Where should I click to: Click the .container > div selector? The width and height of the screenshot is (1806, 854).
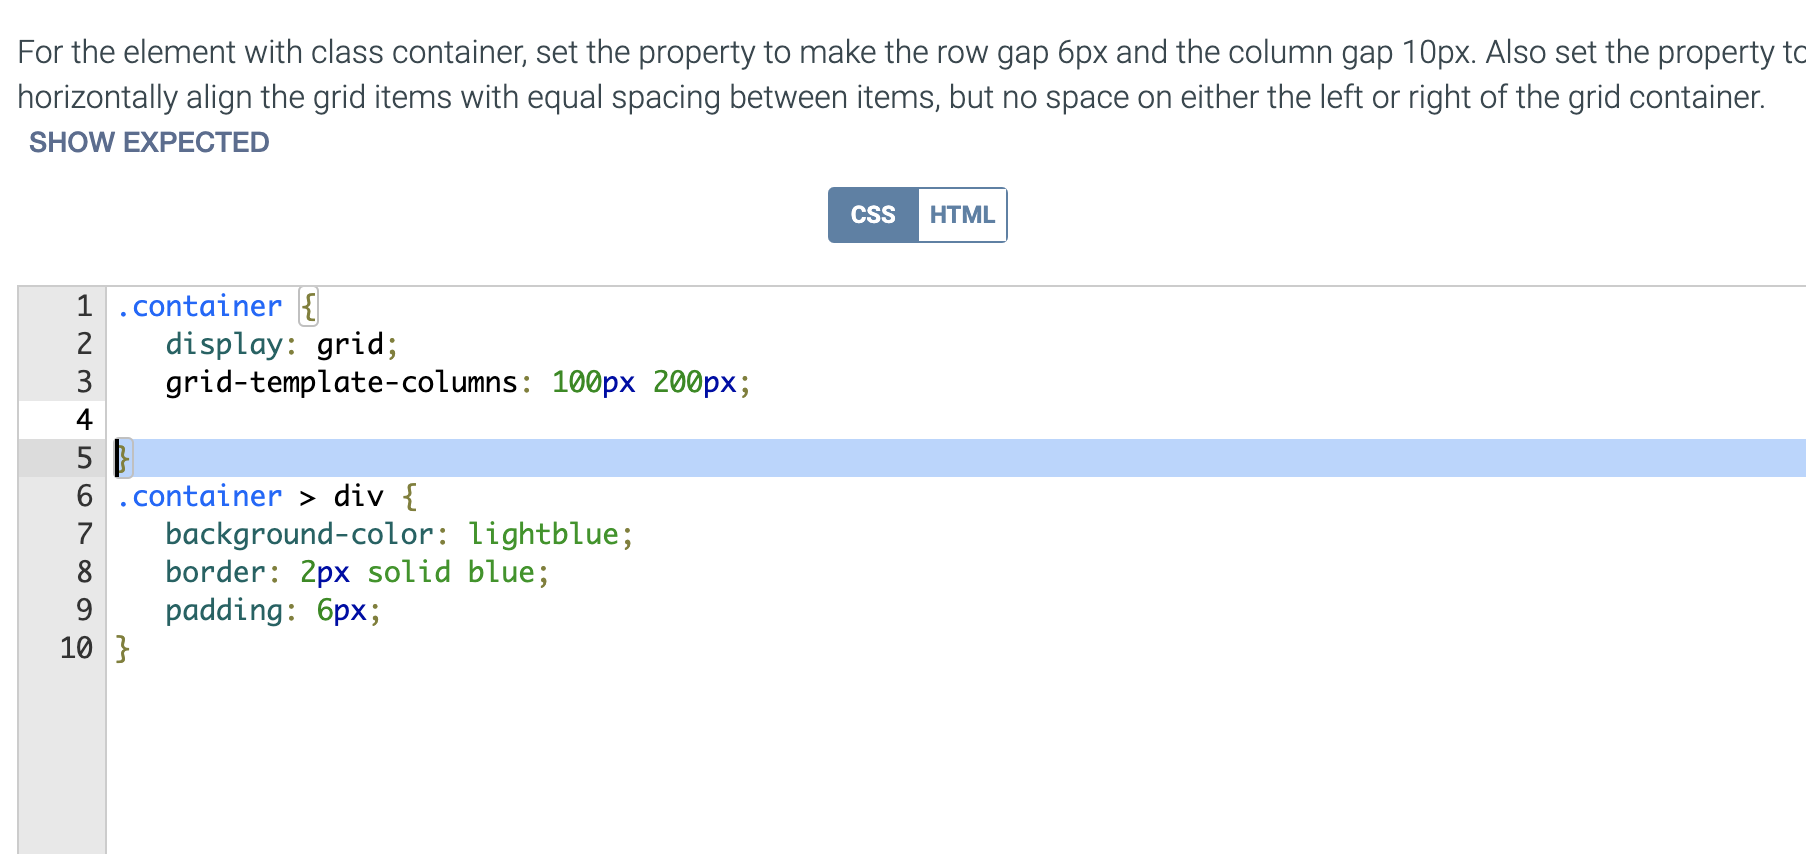pyautogui.click(x=250, y=496)
